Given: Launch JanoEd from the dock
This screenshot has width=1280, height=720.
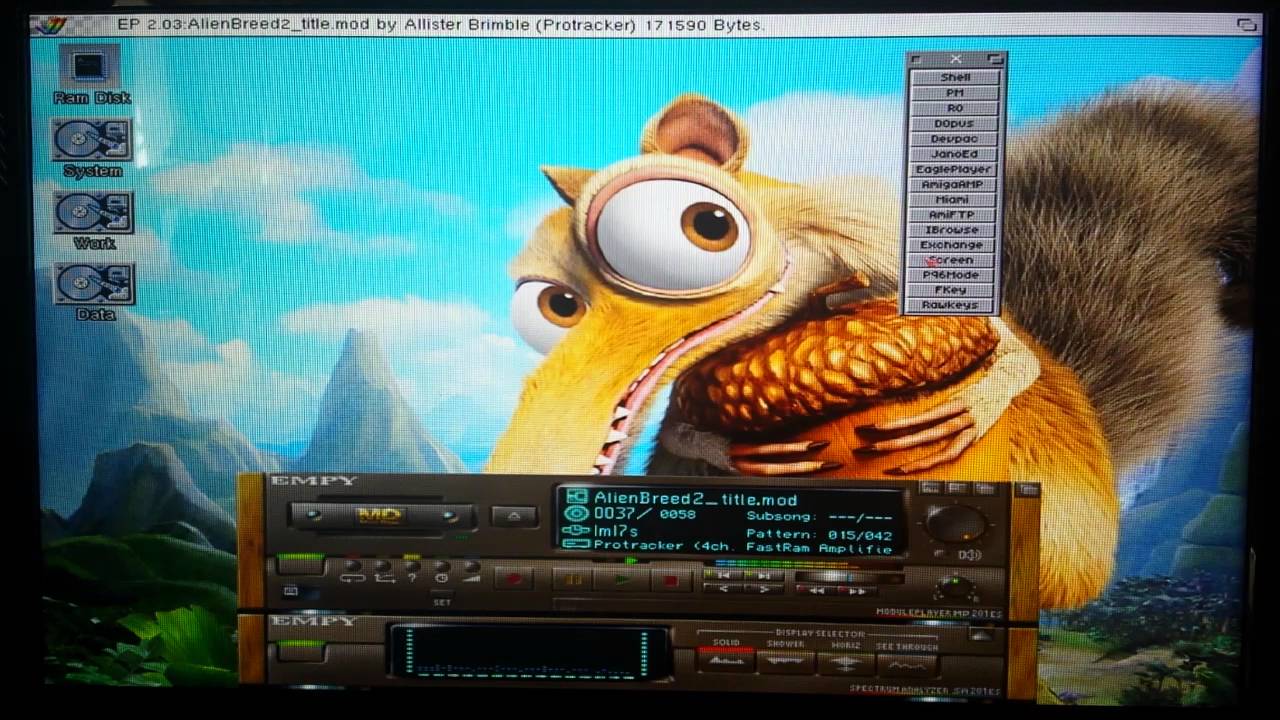Looking at the screenshot, I should [955, 154].
